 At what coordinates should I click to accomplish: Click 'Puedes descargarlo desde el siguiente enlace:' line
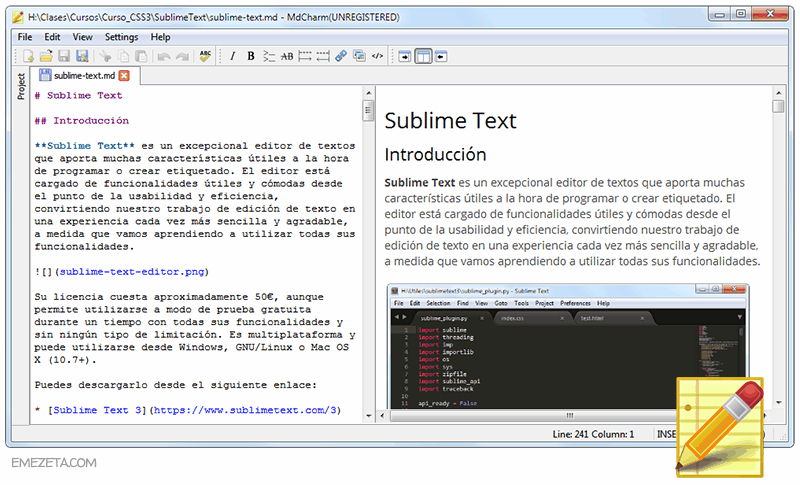tap(176, 385)
